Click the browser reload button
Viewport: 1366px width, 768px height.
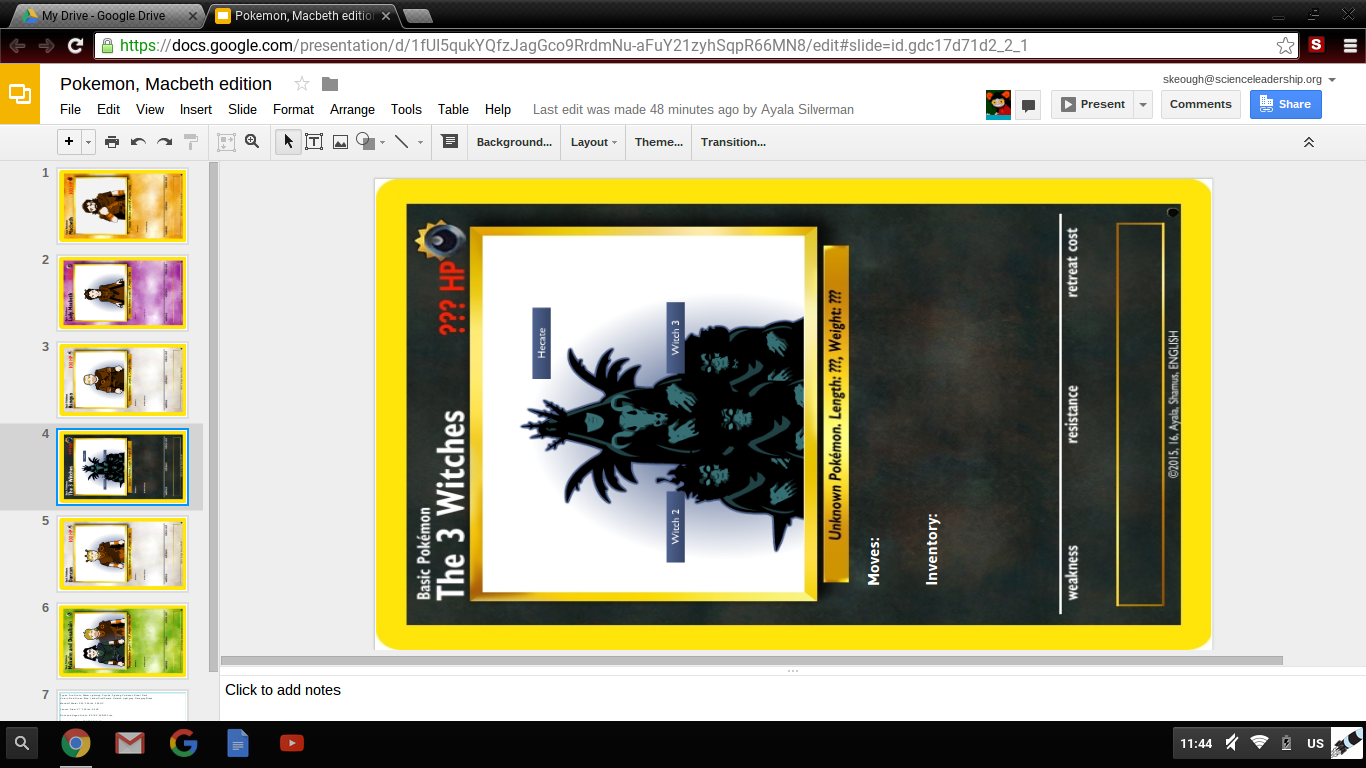pyautogui.click(x=75, y=46)
